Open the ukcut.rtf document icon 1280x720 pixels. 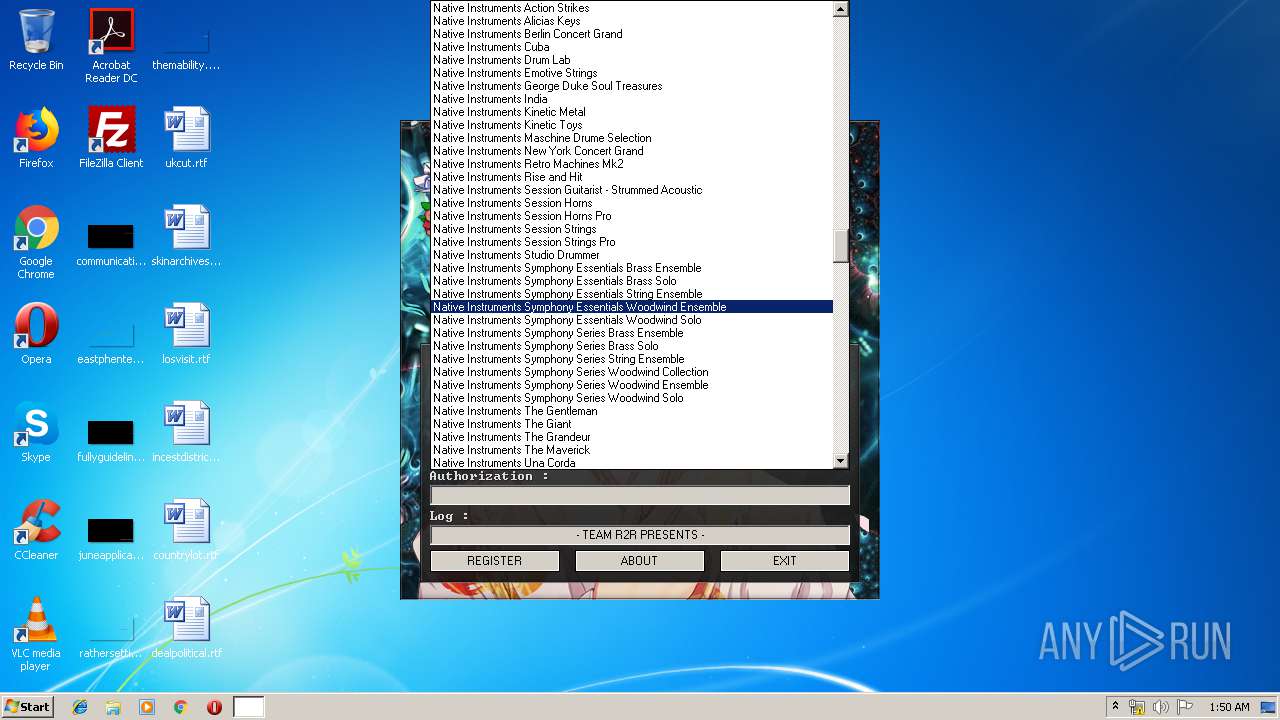pyautogui.click(x=186, y=138)
